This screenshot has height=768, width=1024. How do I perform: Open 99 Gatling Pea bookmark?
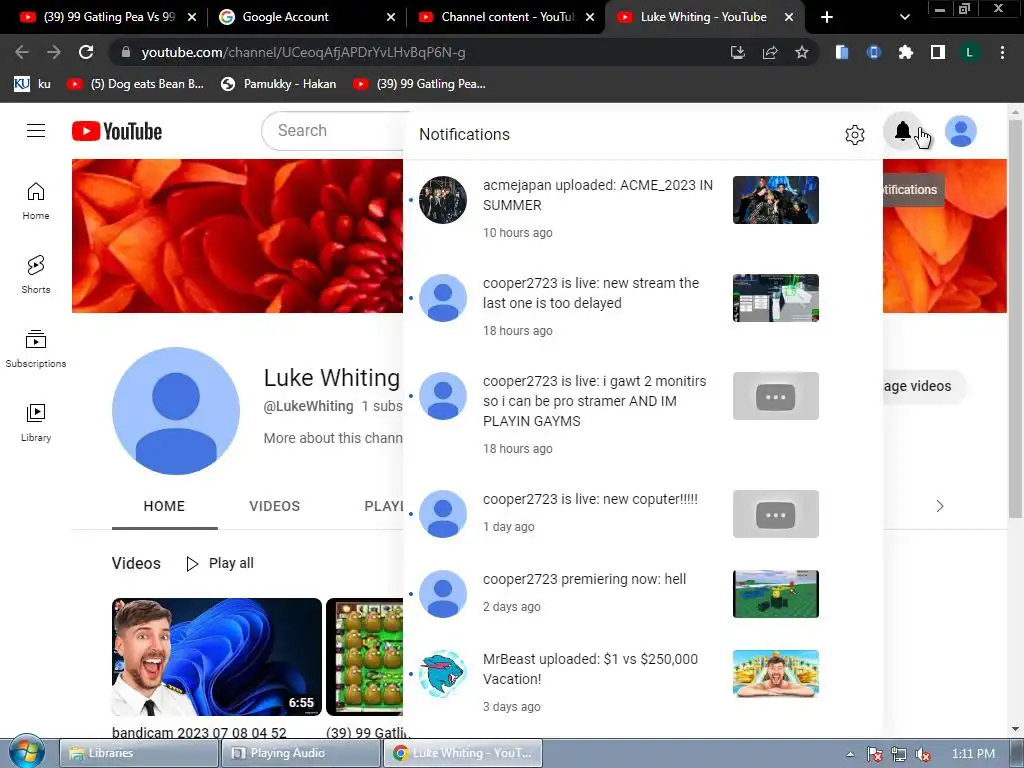point(419,84)
